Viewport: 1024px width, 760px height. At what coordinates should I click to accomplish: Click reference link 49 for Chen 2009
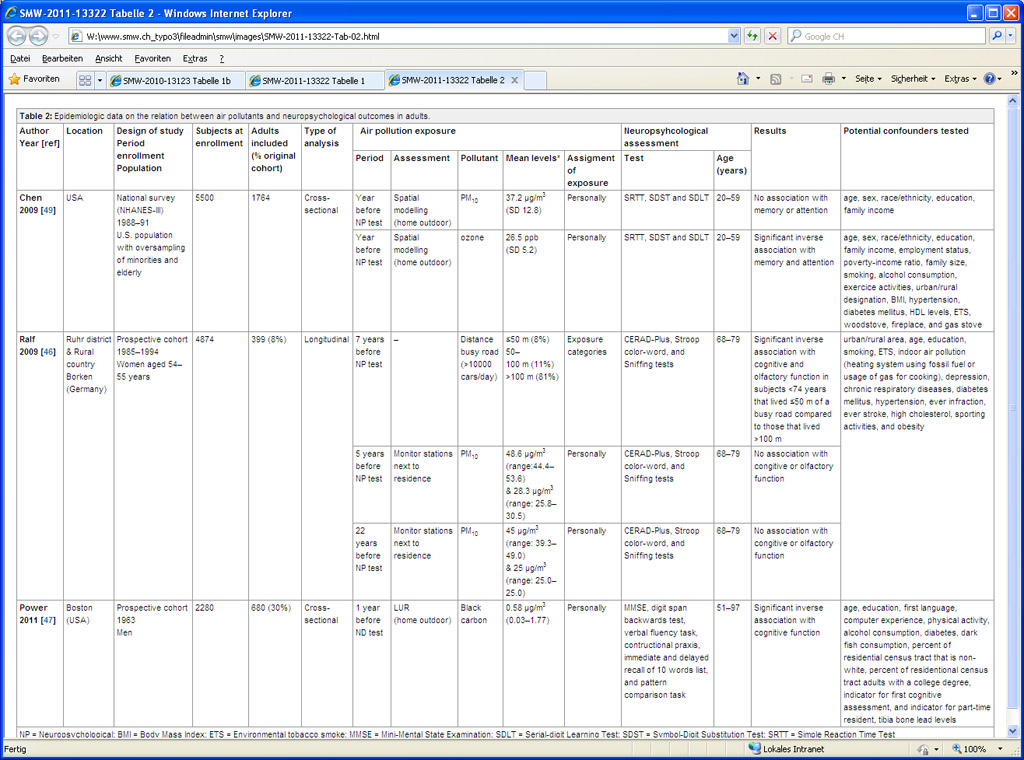(48, 211)
